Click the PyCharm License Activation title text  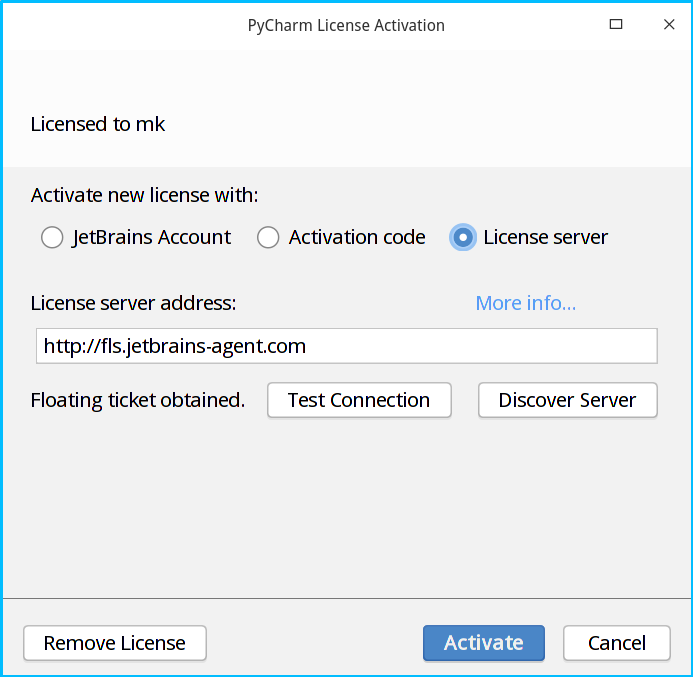(x=346, y=26)
